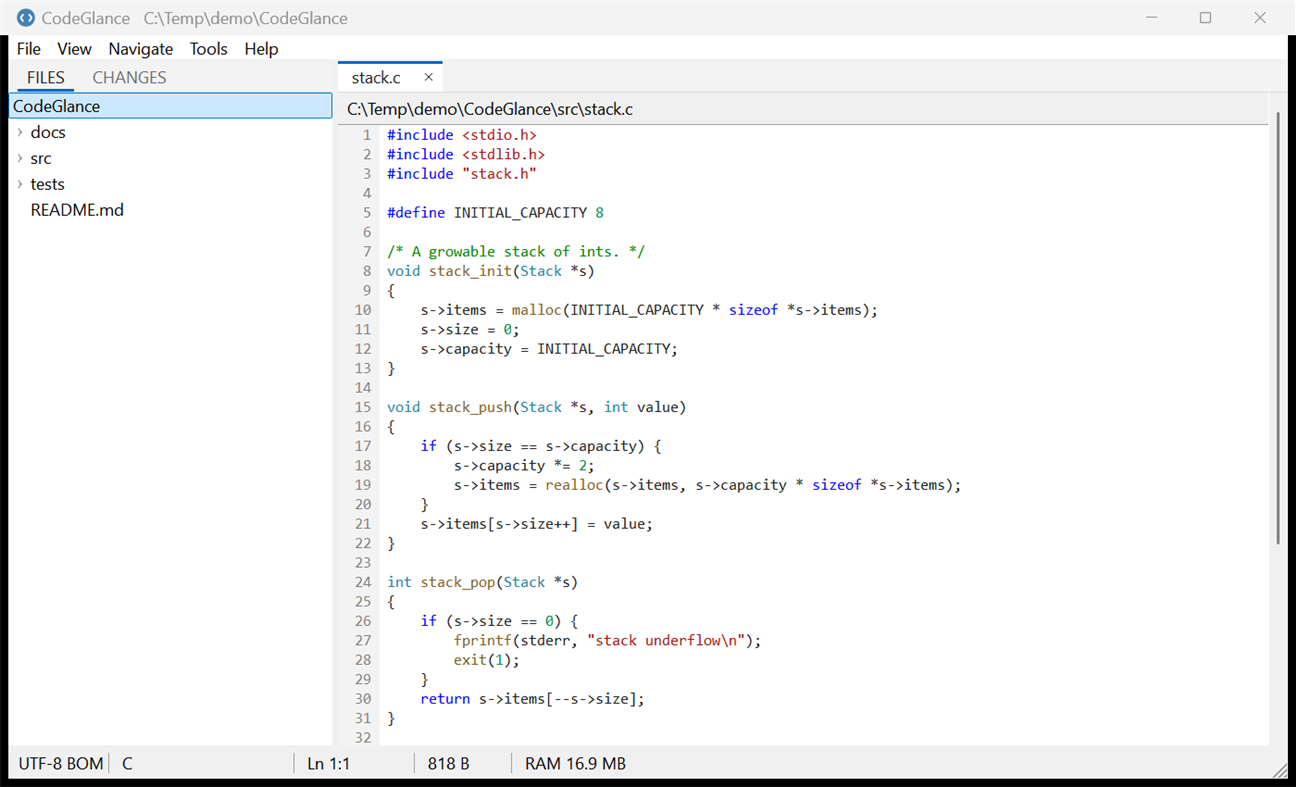Select the src folder row
The image size is (1296, 787).
[x=171, y=158]
